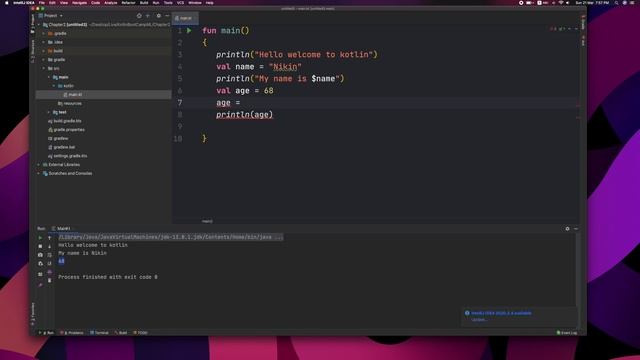Open the Problems tool window tab

click(x=72, y=333)
